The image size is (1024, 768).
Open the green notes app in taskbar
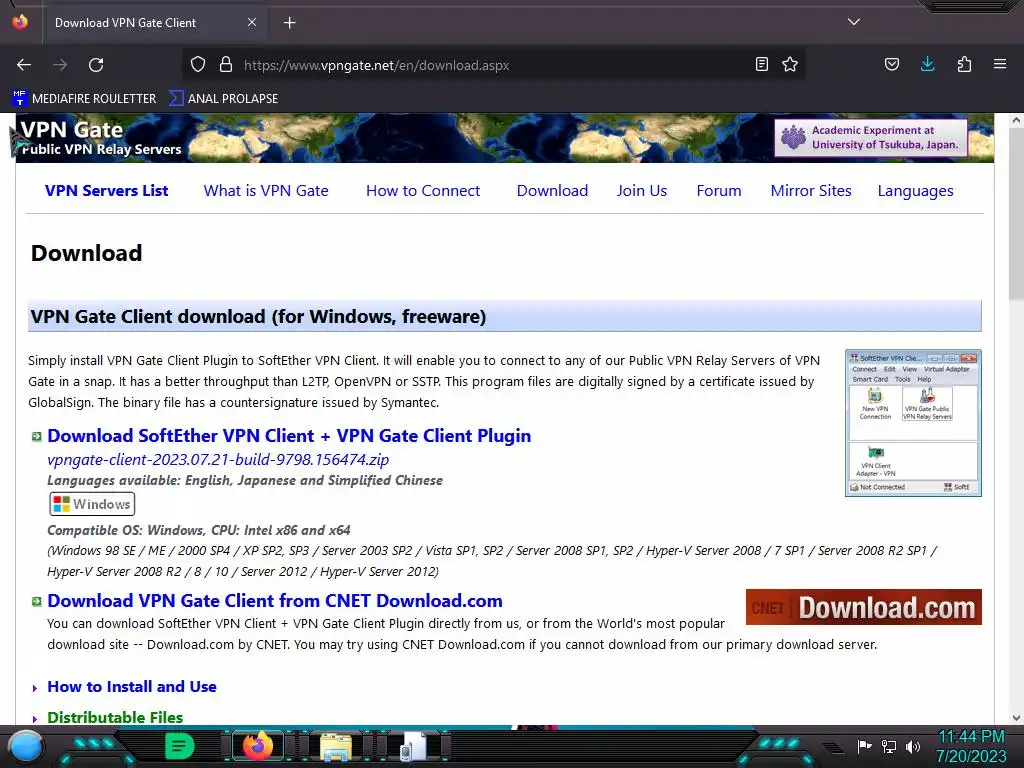click(180, 746)
